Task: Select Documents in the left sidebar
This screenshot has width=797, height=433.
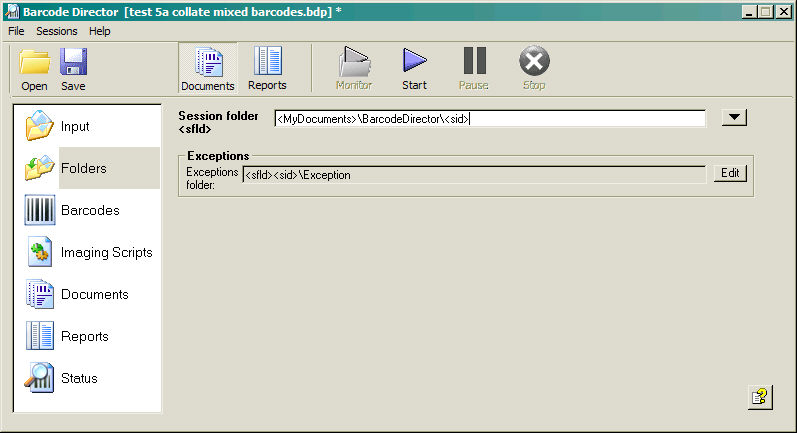Action: click(x=94, y=294)
